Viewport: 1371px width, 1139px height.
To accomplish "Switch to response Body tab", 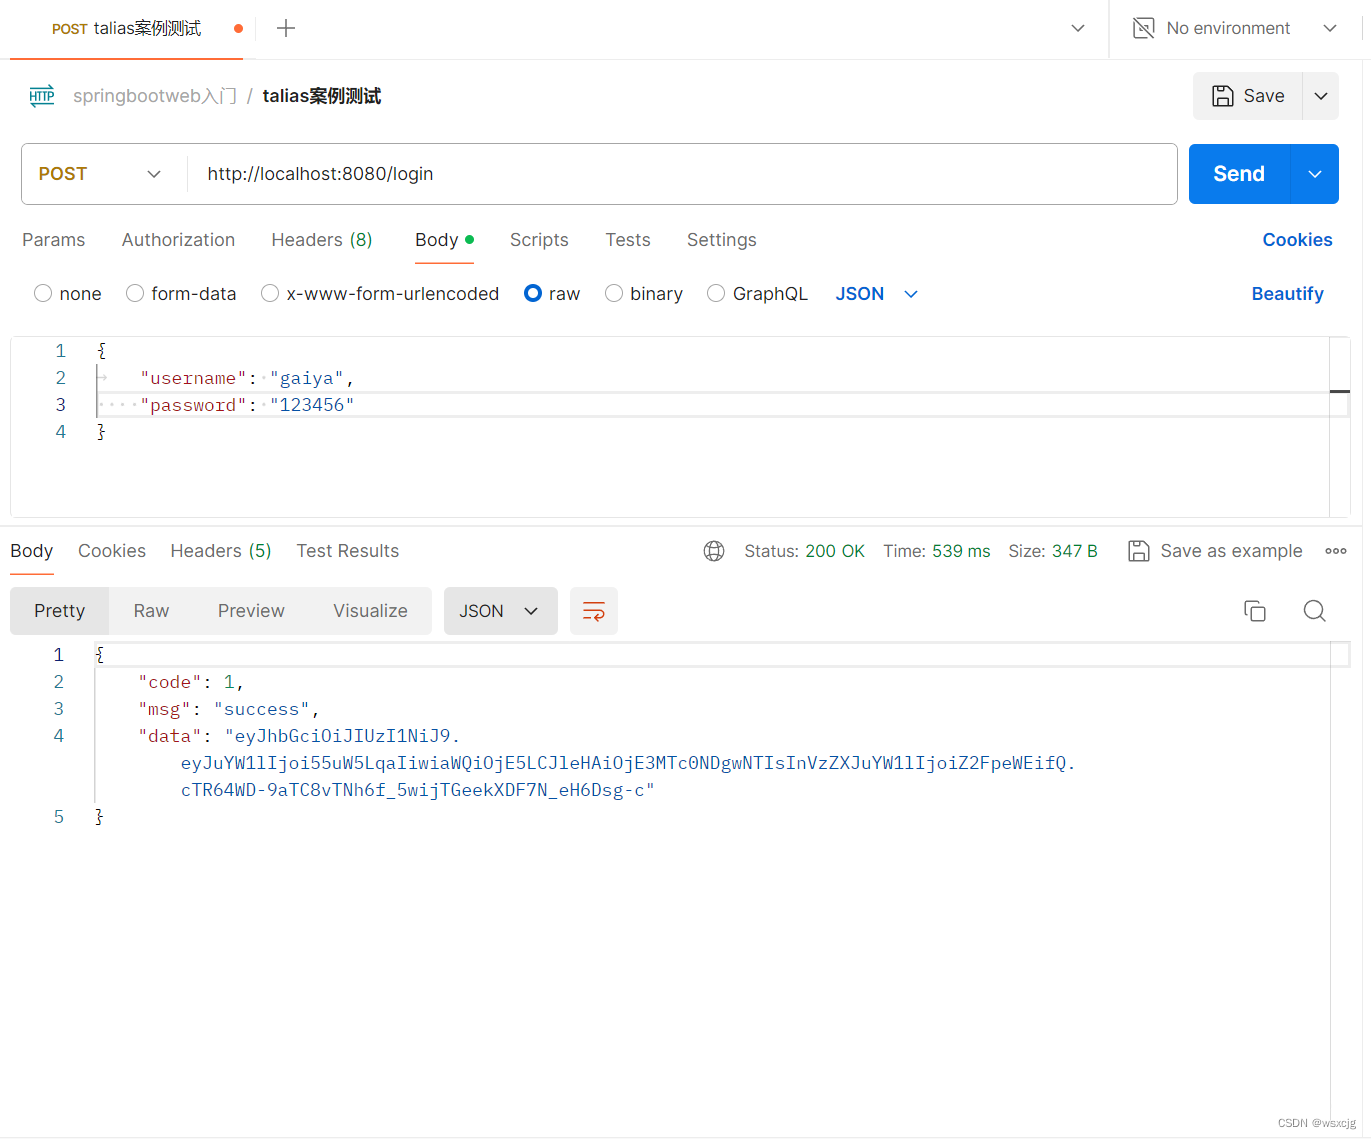I will pyautogui.click(x=32, y=551).
